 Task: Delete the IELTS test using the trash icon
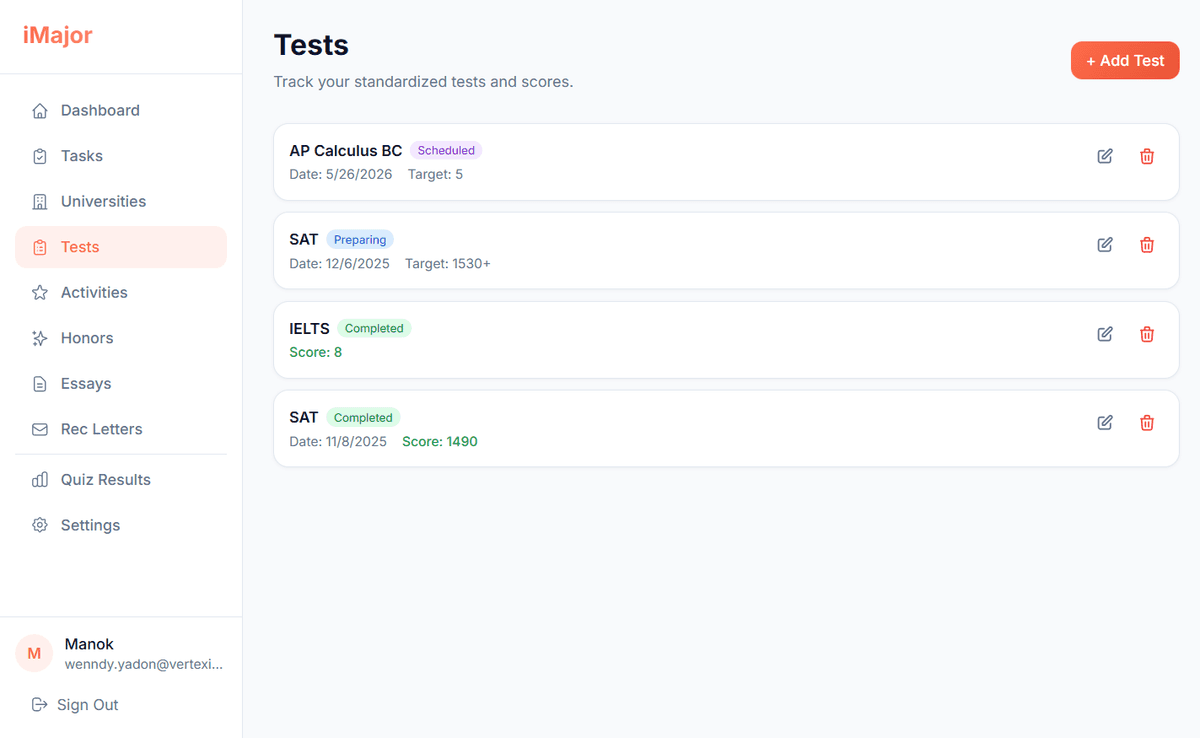(x=1146, y=334)
